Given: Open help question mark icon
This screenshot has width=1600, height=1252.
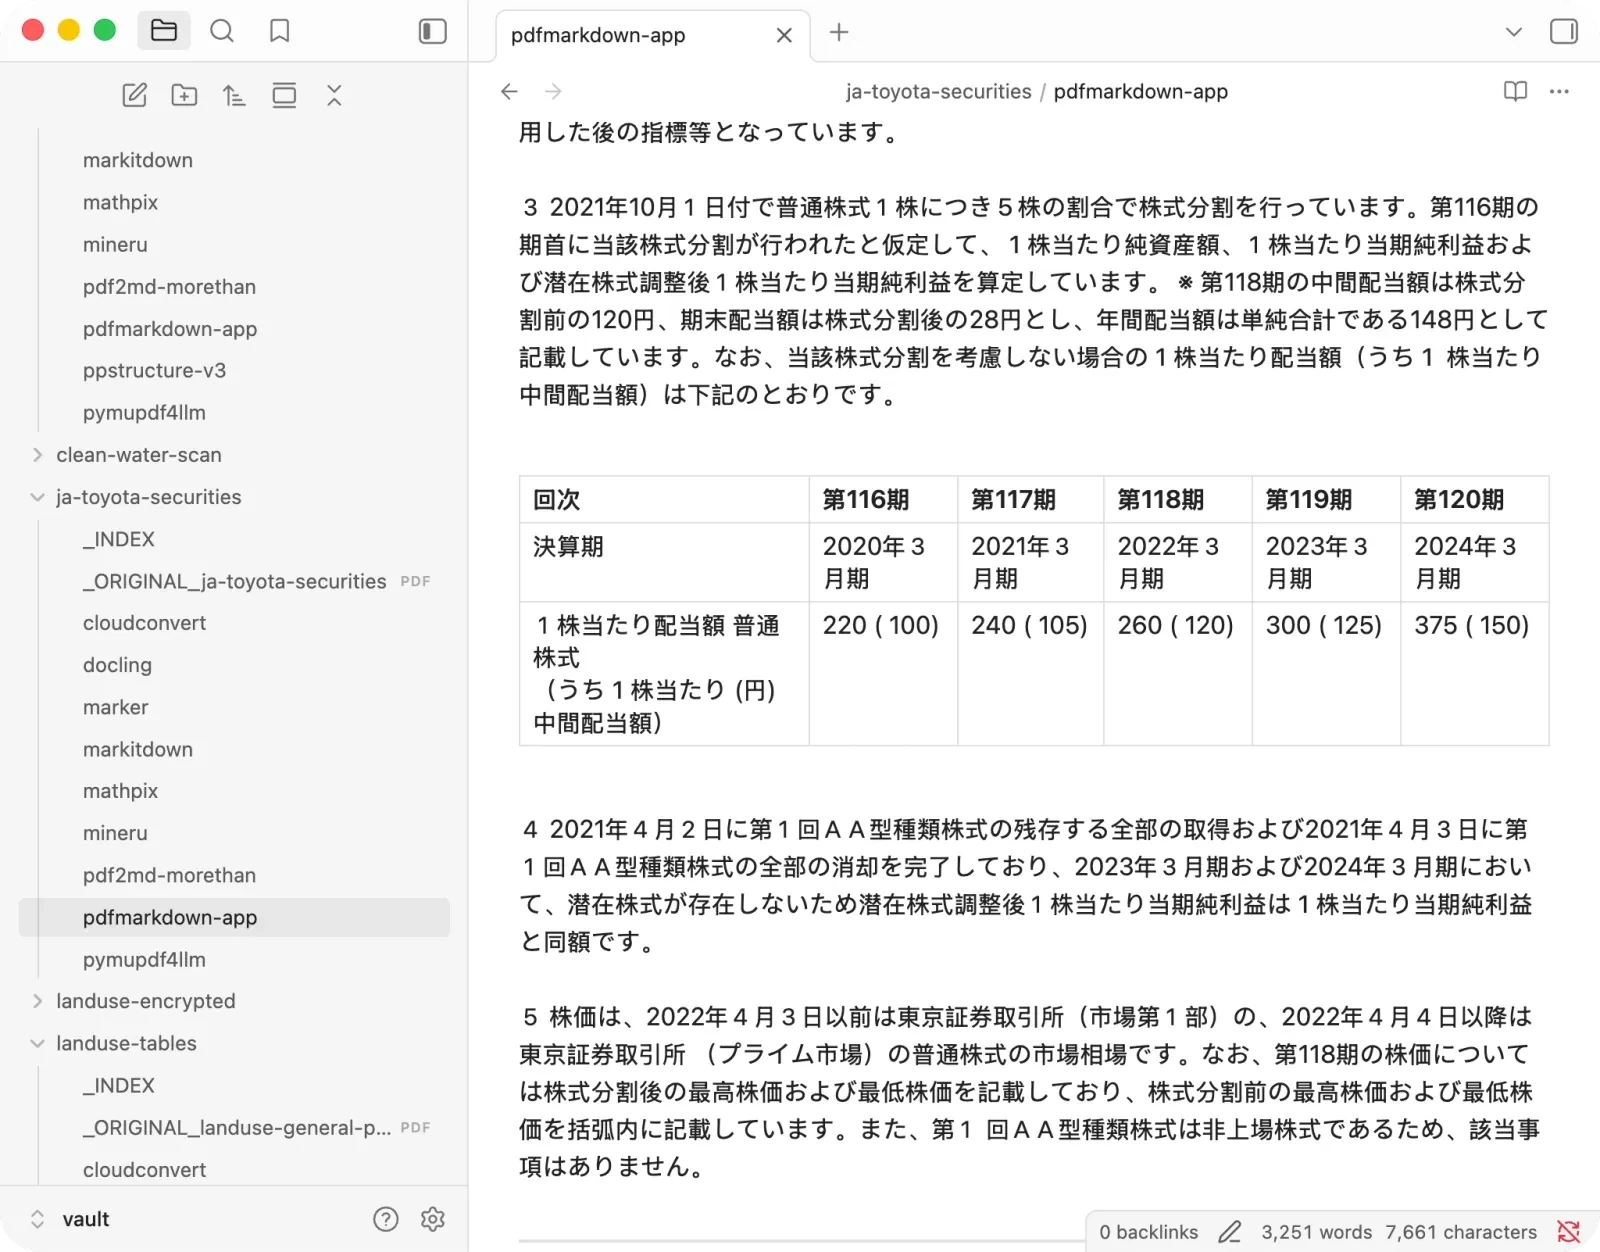Looking at the screenshot, I should [x=386, y=1219].
